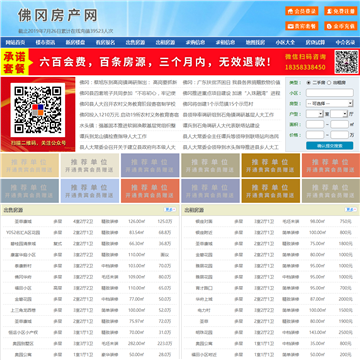
Task: Open 房贷试算 in the navigation bar
Action: 315,42
